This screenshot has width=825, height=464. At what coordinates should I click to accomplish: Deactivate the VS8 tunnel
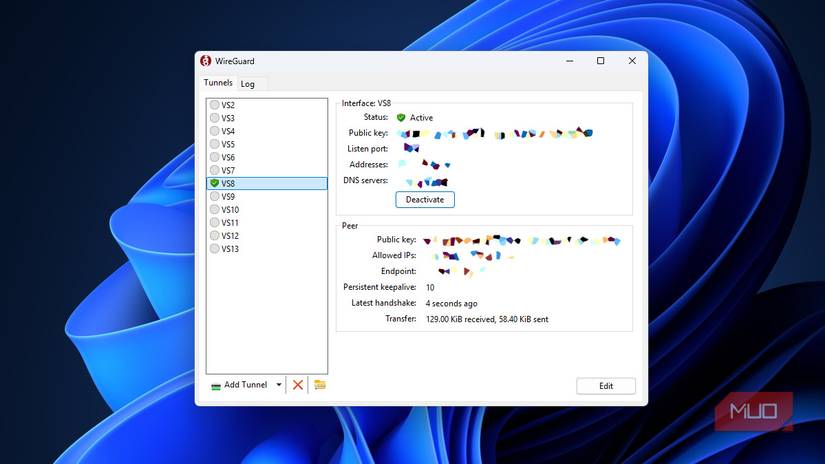click(425, 200)
